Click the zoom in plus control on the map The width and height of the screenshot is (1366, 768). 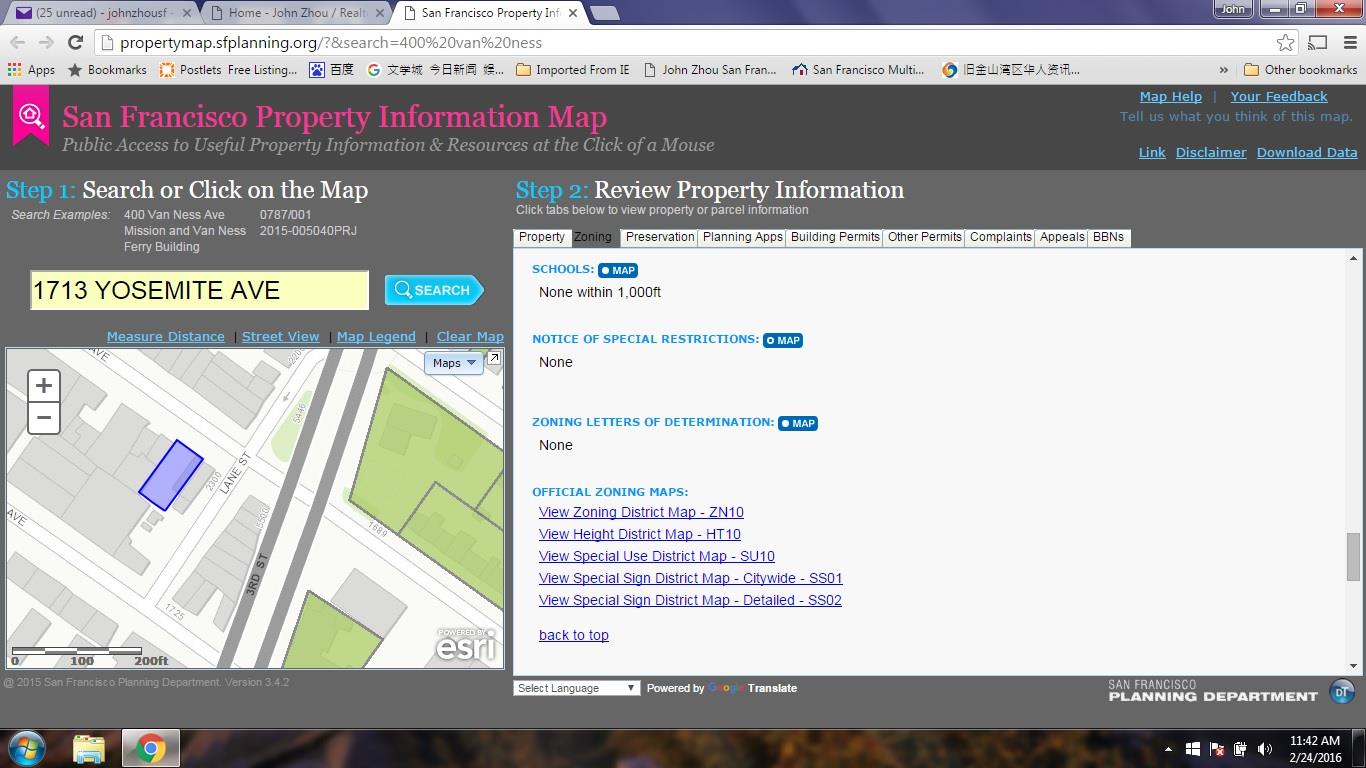tap(43, 385)
